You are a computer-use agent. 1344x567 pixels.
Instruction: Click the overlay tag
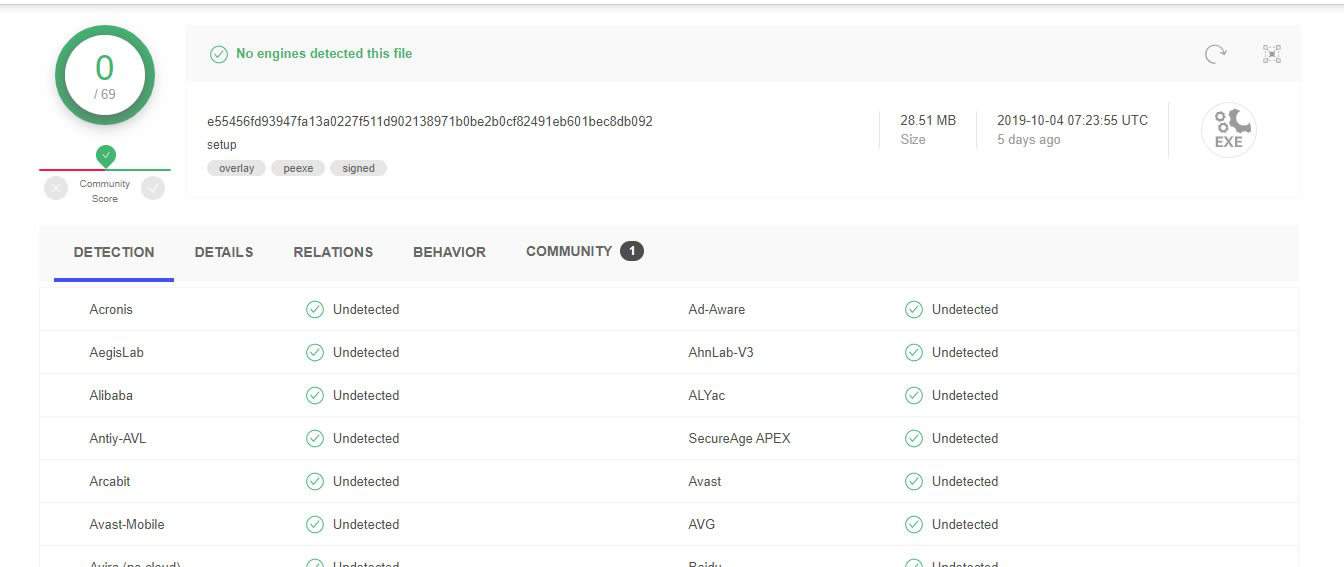coord(237,168)
